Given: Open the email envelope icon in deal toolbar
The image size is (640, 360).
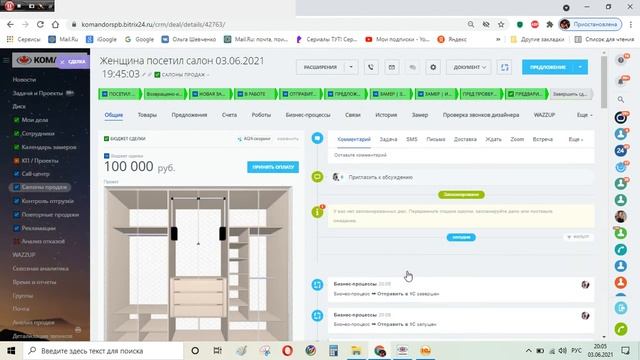Looking at the screenshot, I should click(392, 67).
